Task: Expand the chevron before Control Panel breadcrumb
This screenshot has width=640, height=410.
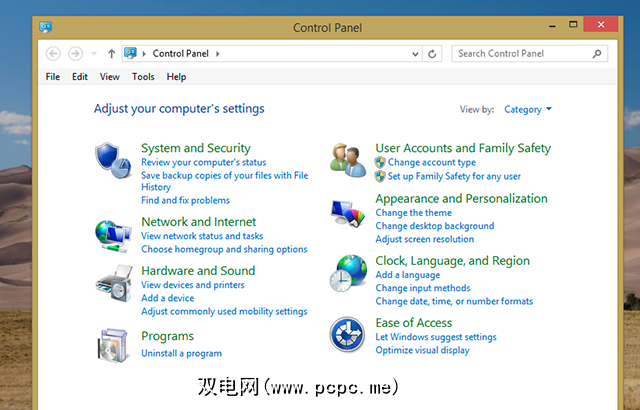Action: coord(144,53)
